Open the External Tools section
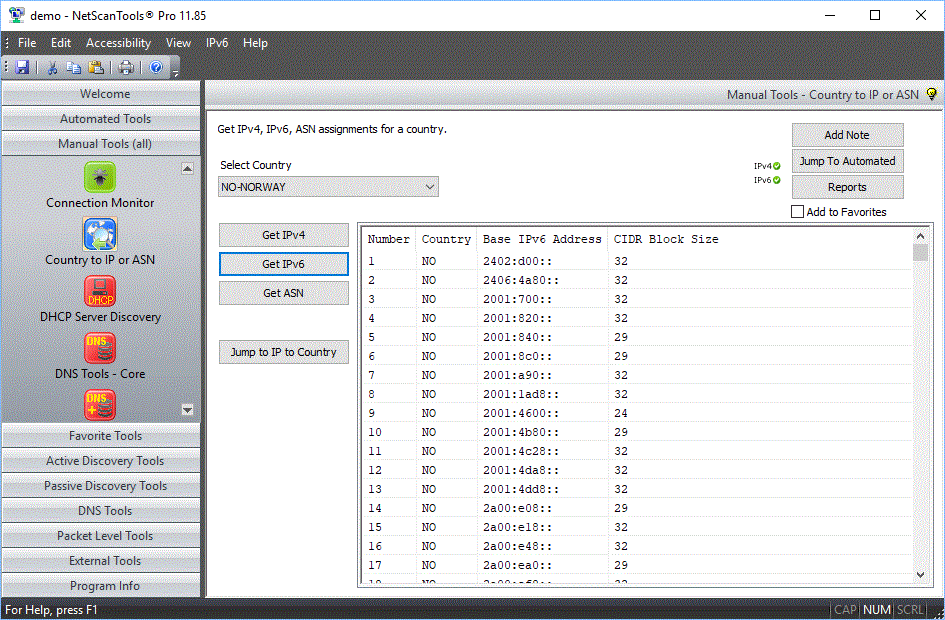Viewport: 945px width, 620px height. [101, 560]
